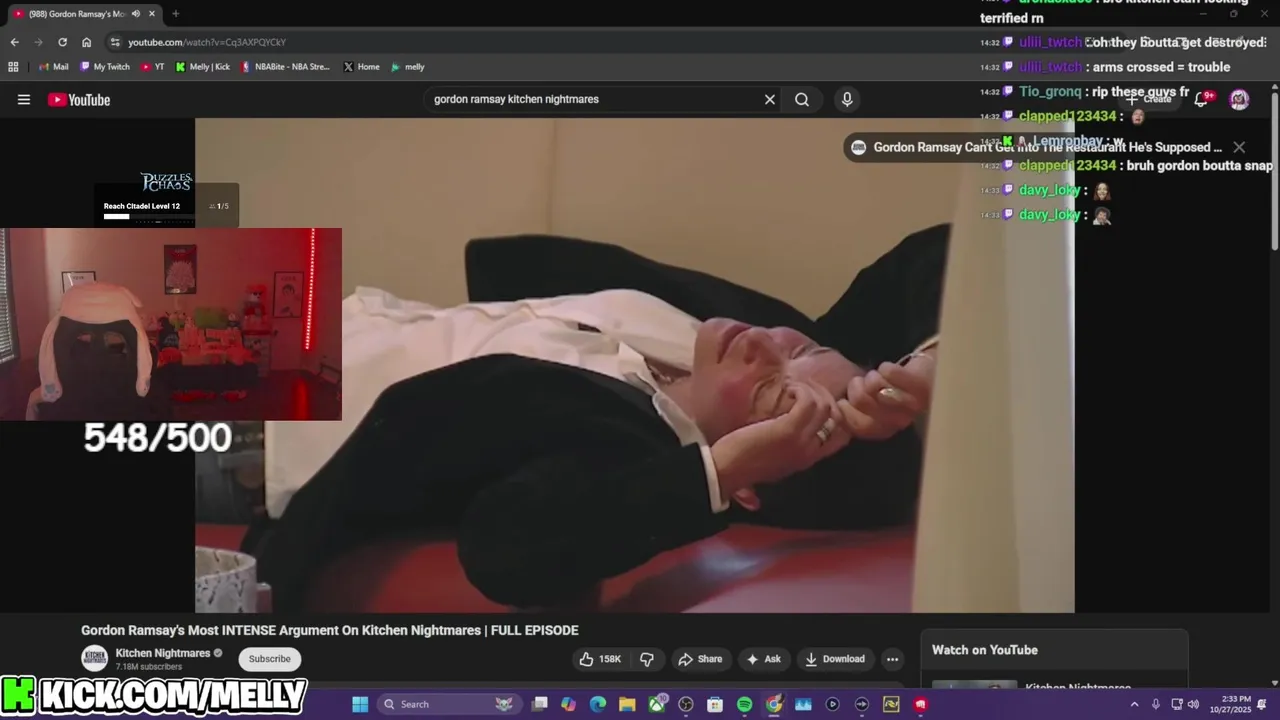The height and width of the screenshot is (720, 1280).
Task: Run the YouTube search with magnifier icon
Action: (802, 99)
